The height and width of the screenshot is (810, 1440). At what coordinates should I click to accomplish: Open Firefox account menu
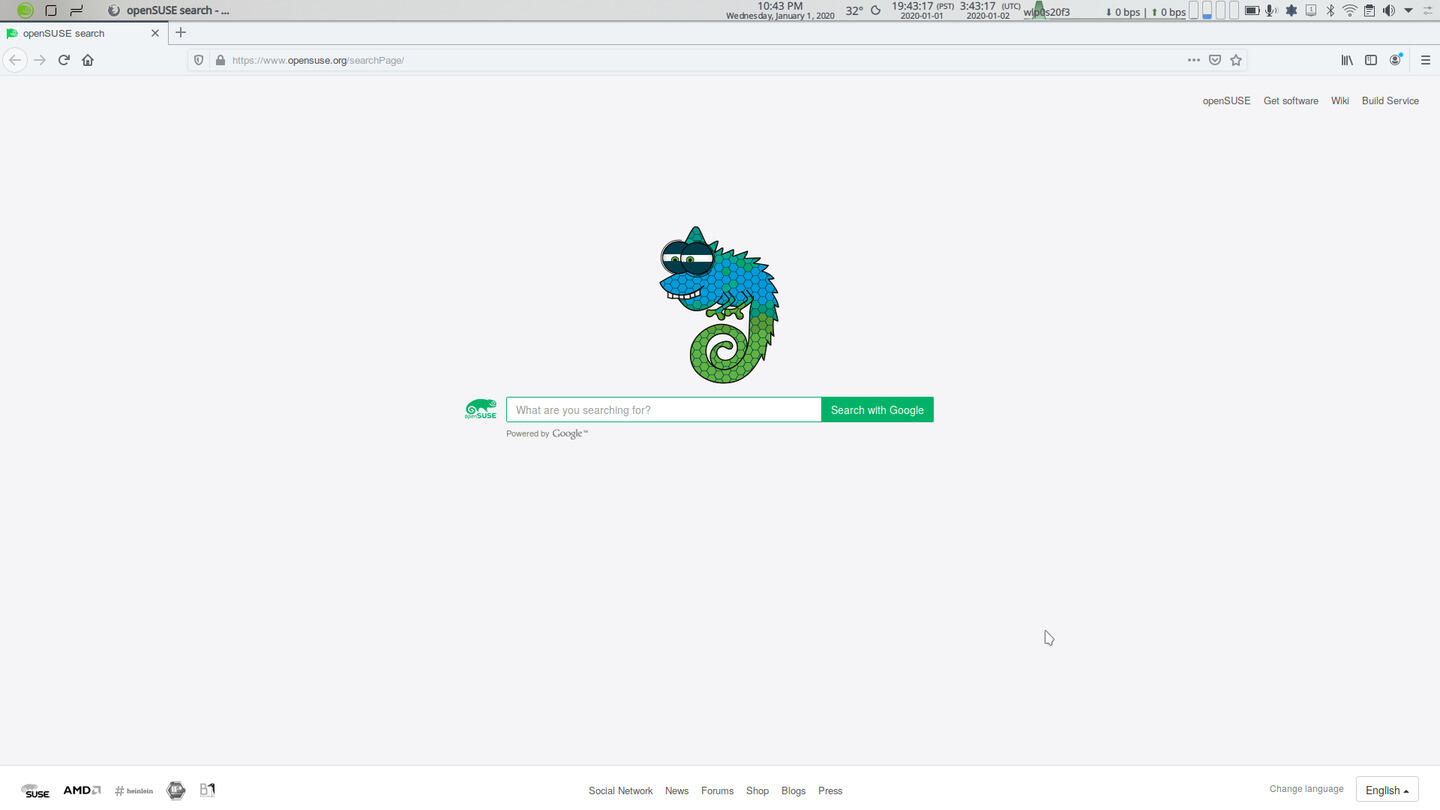point(1396,60)
